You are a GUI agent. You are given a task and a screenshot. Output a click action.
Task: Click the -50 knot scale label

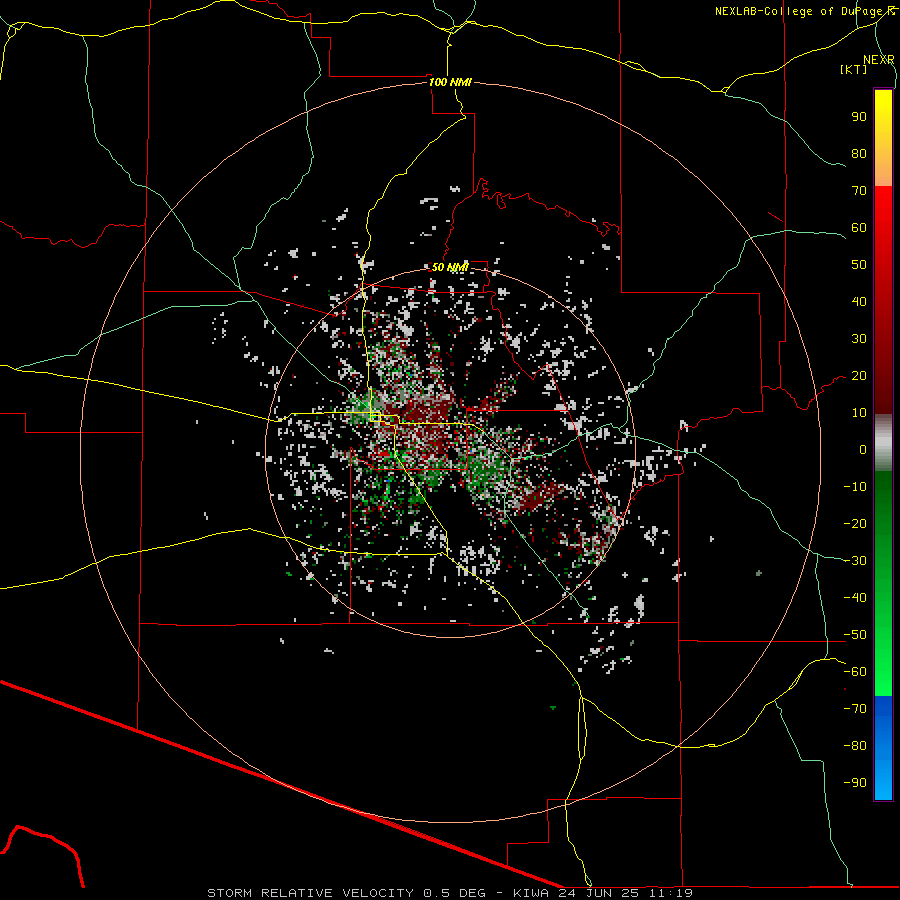855,635
